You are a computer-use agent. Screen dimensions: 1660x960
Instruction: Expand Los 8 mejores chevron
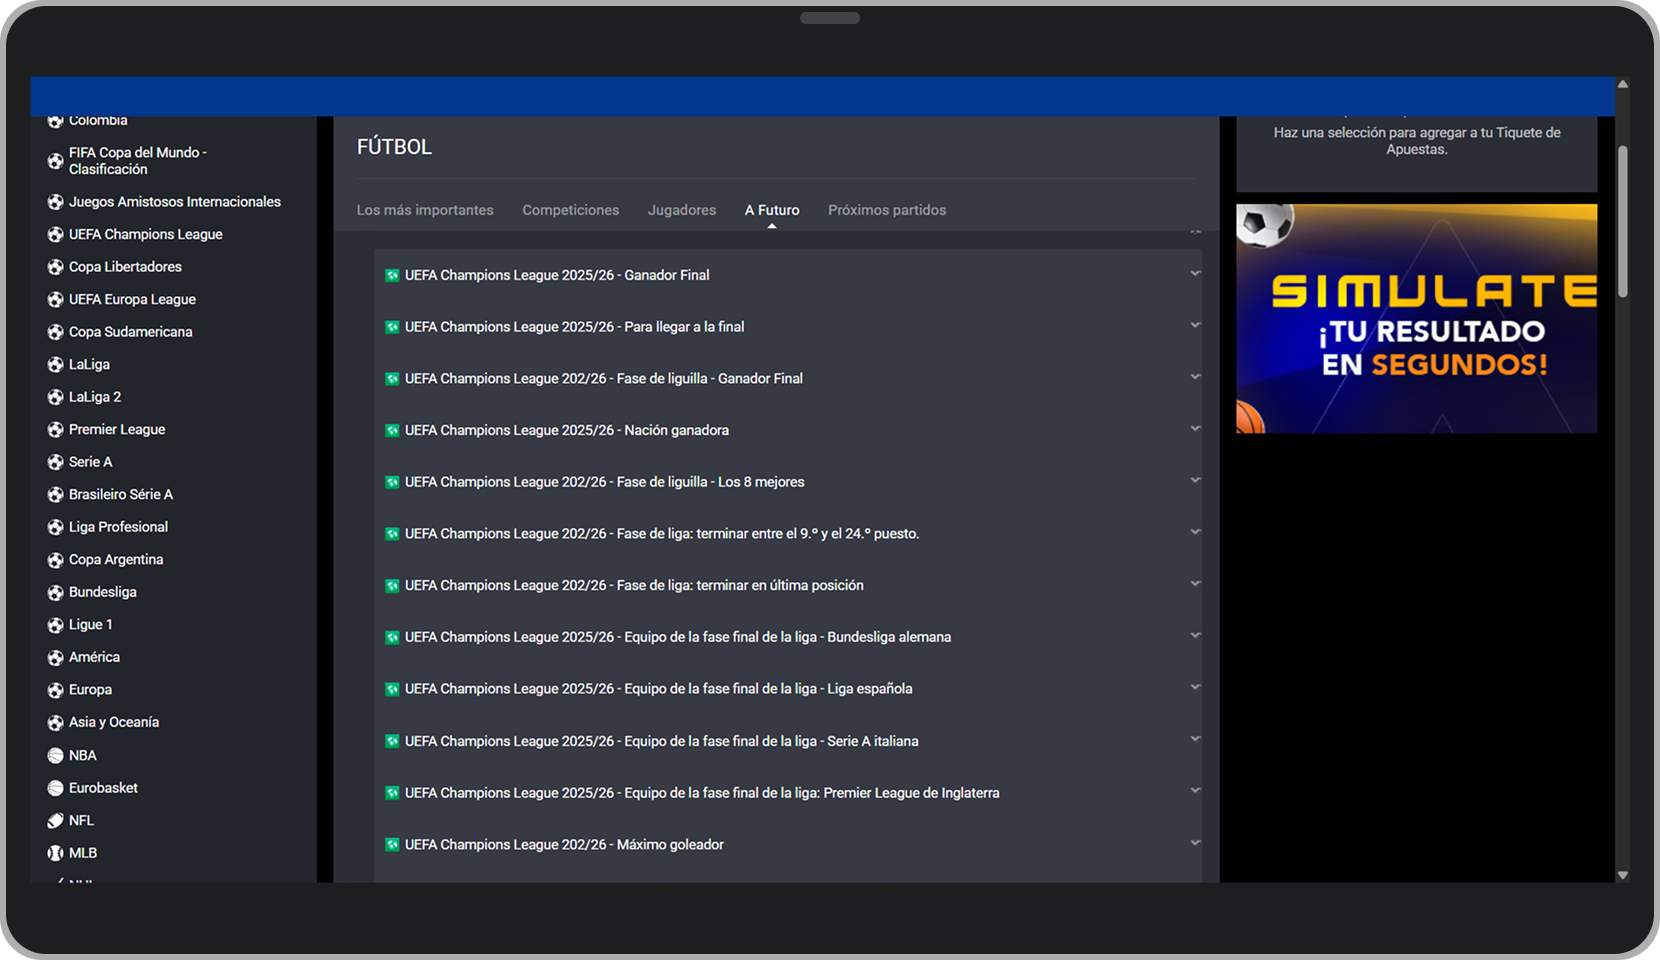coord(1195,480)
